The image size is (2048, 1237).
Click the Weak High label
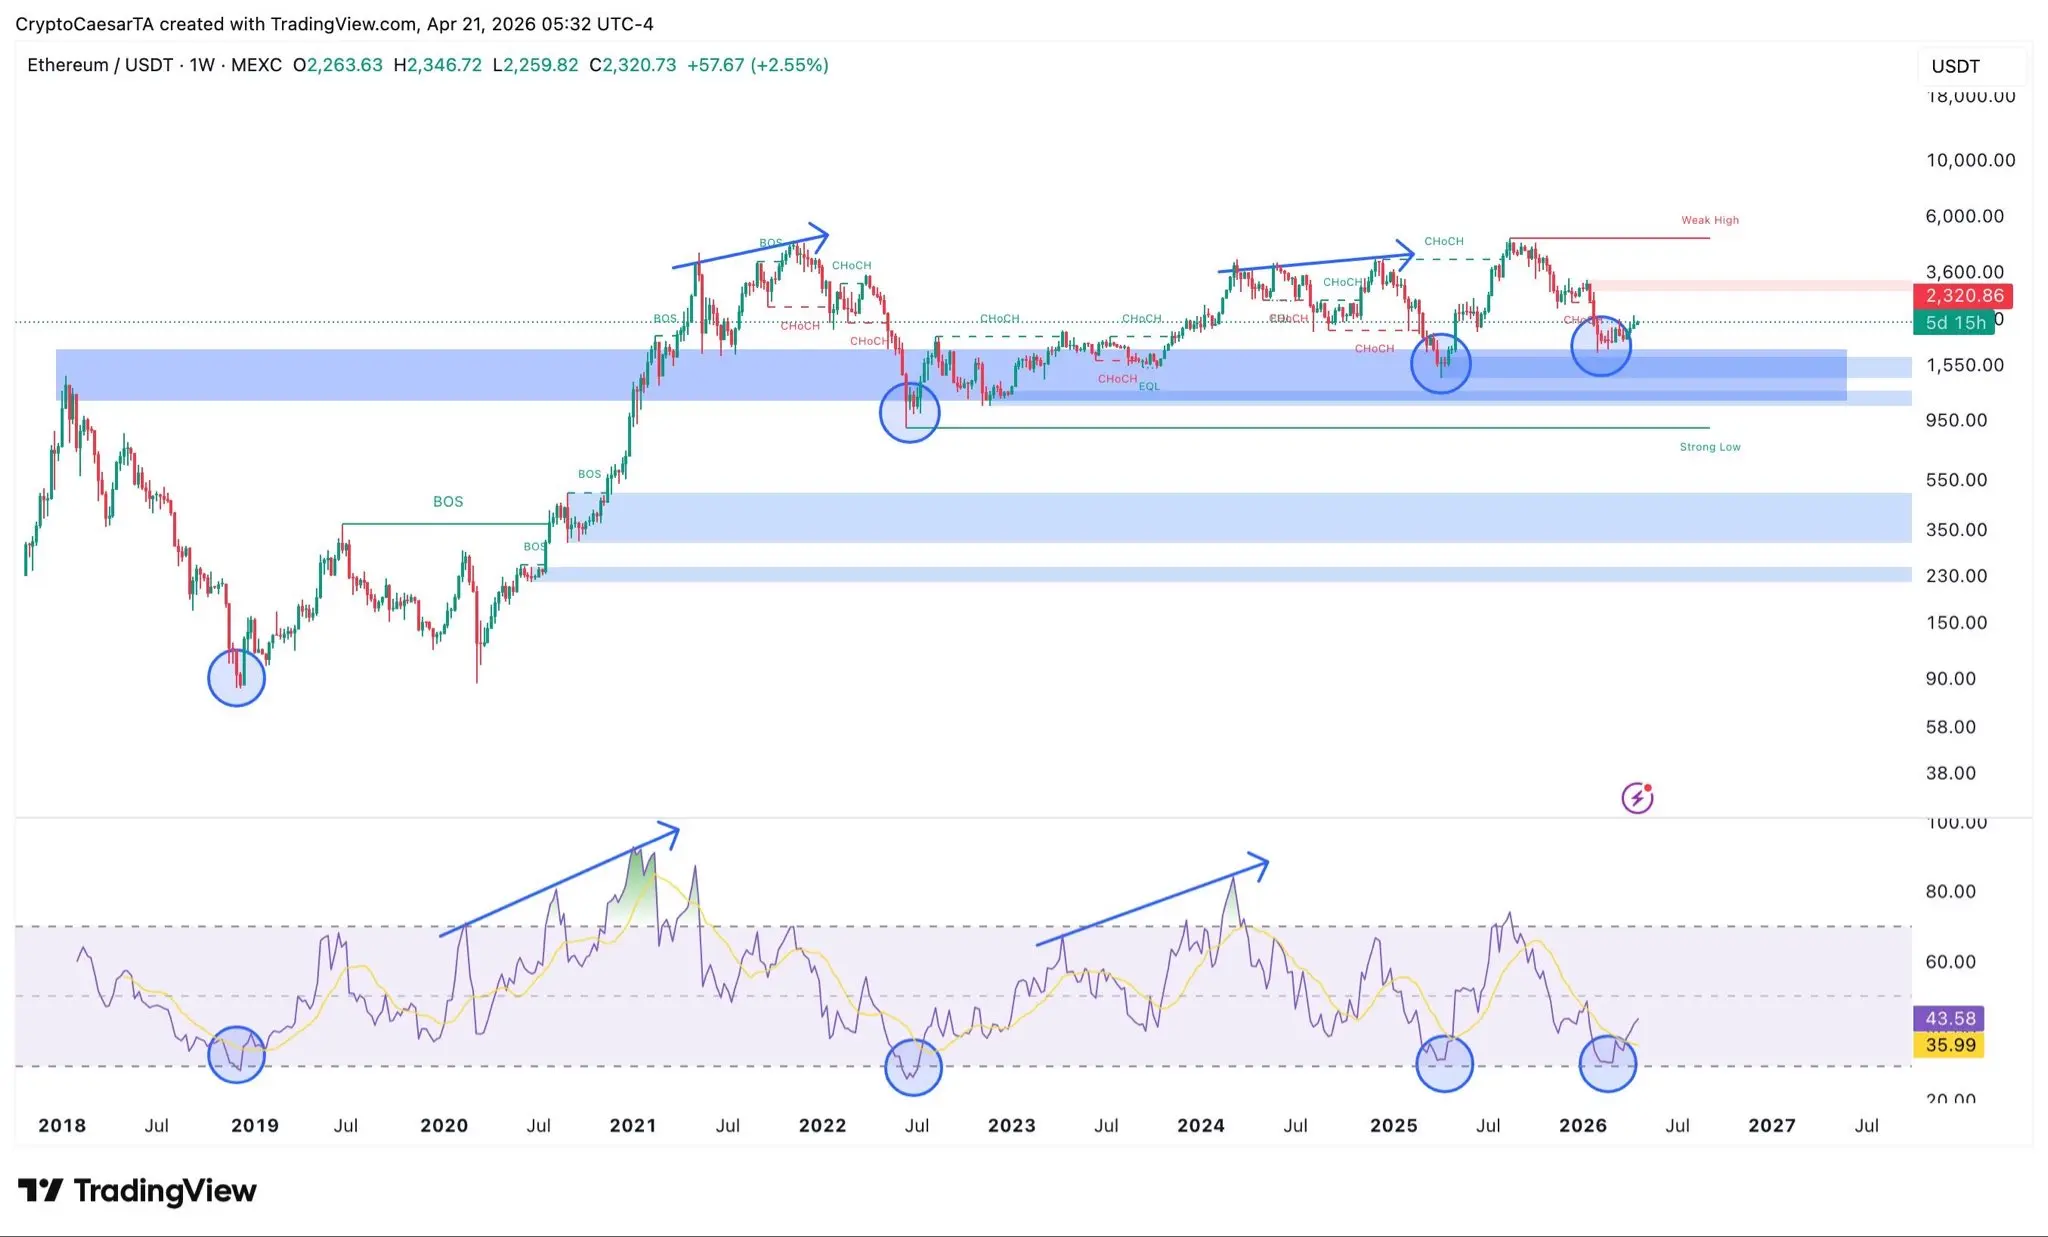[x=1709, y=220]
